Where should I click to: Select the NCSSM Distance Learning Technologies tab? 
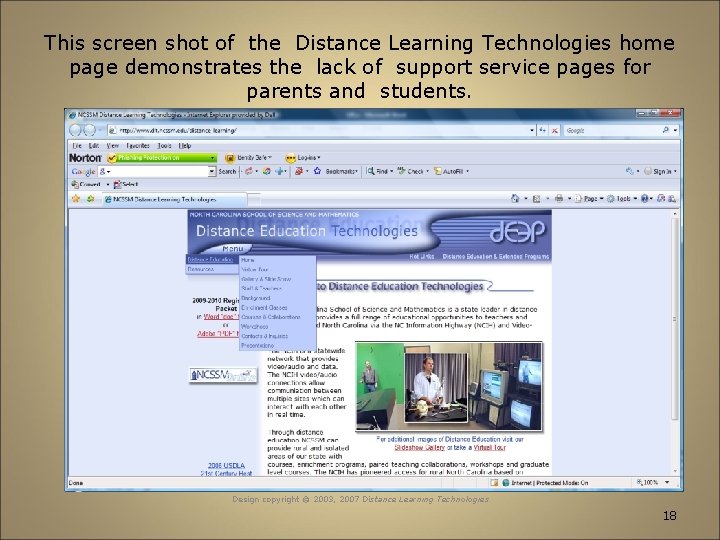[174, 199]
